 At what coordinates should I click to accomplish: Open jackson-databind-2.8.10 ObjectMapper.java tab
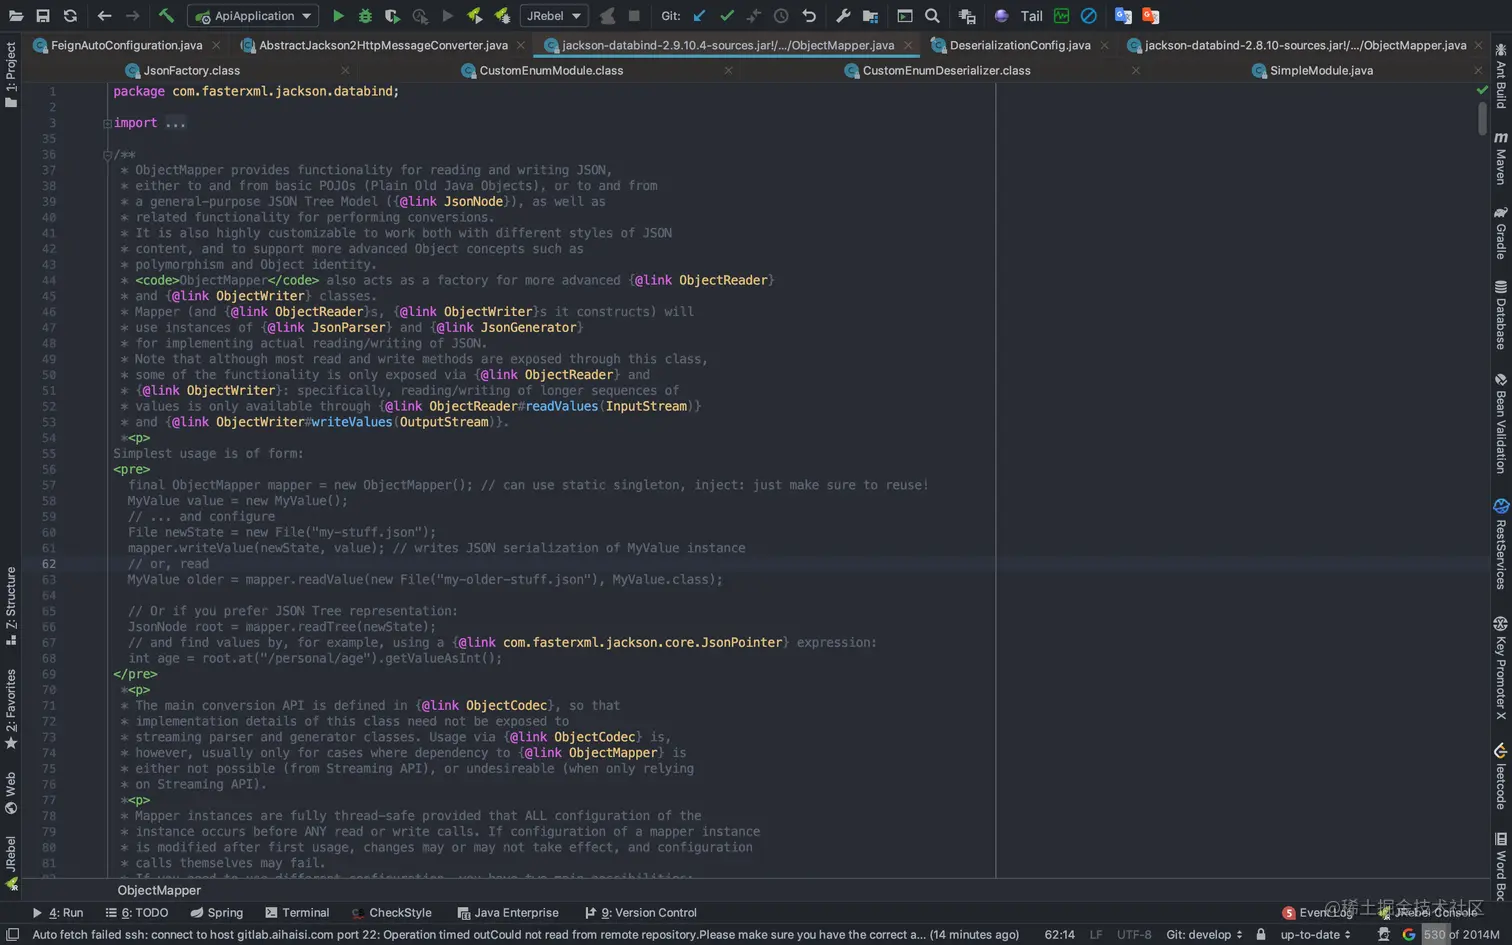point(1305,45)
